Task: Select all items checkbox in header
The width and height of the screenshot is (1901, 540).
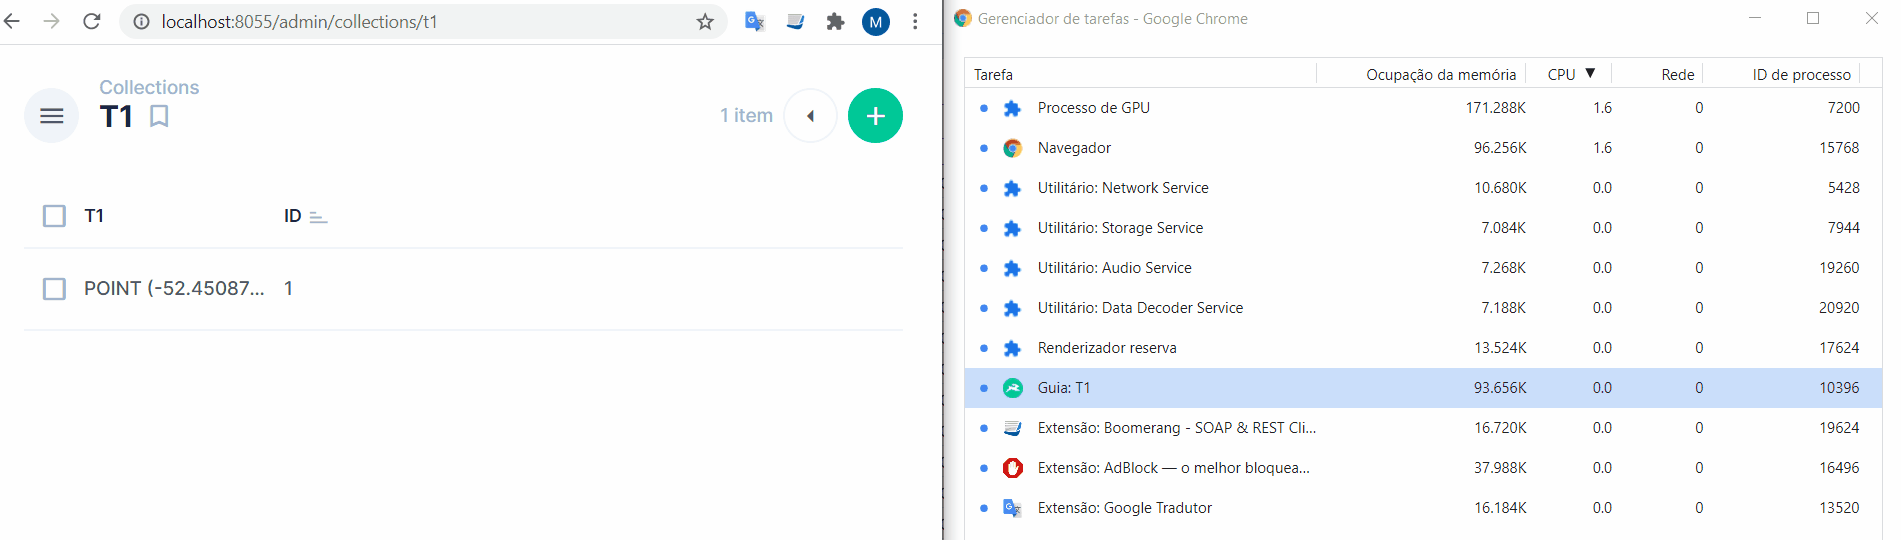Action: point(55,216)
